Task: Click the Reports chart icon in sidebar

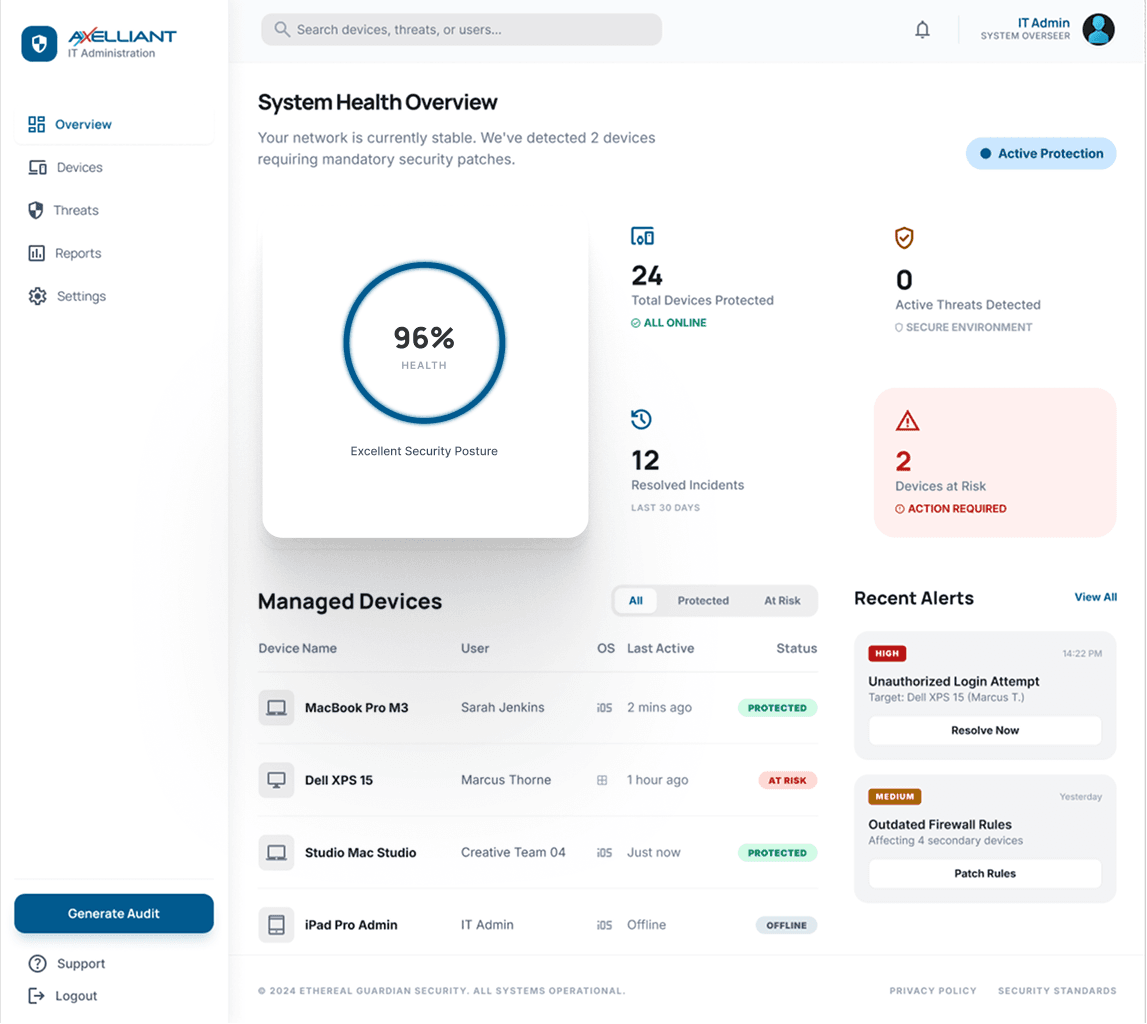Action: coord(37,253)
